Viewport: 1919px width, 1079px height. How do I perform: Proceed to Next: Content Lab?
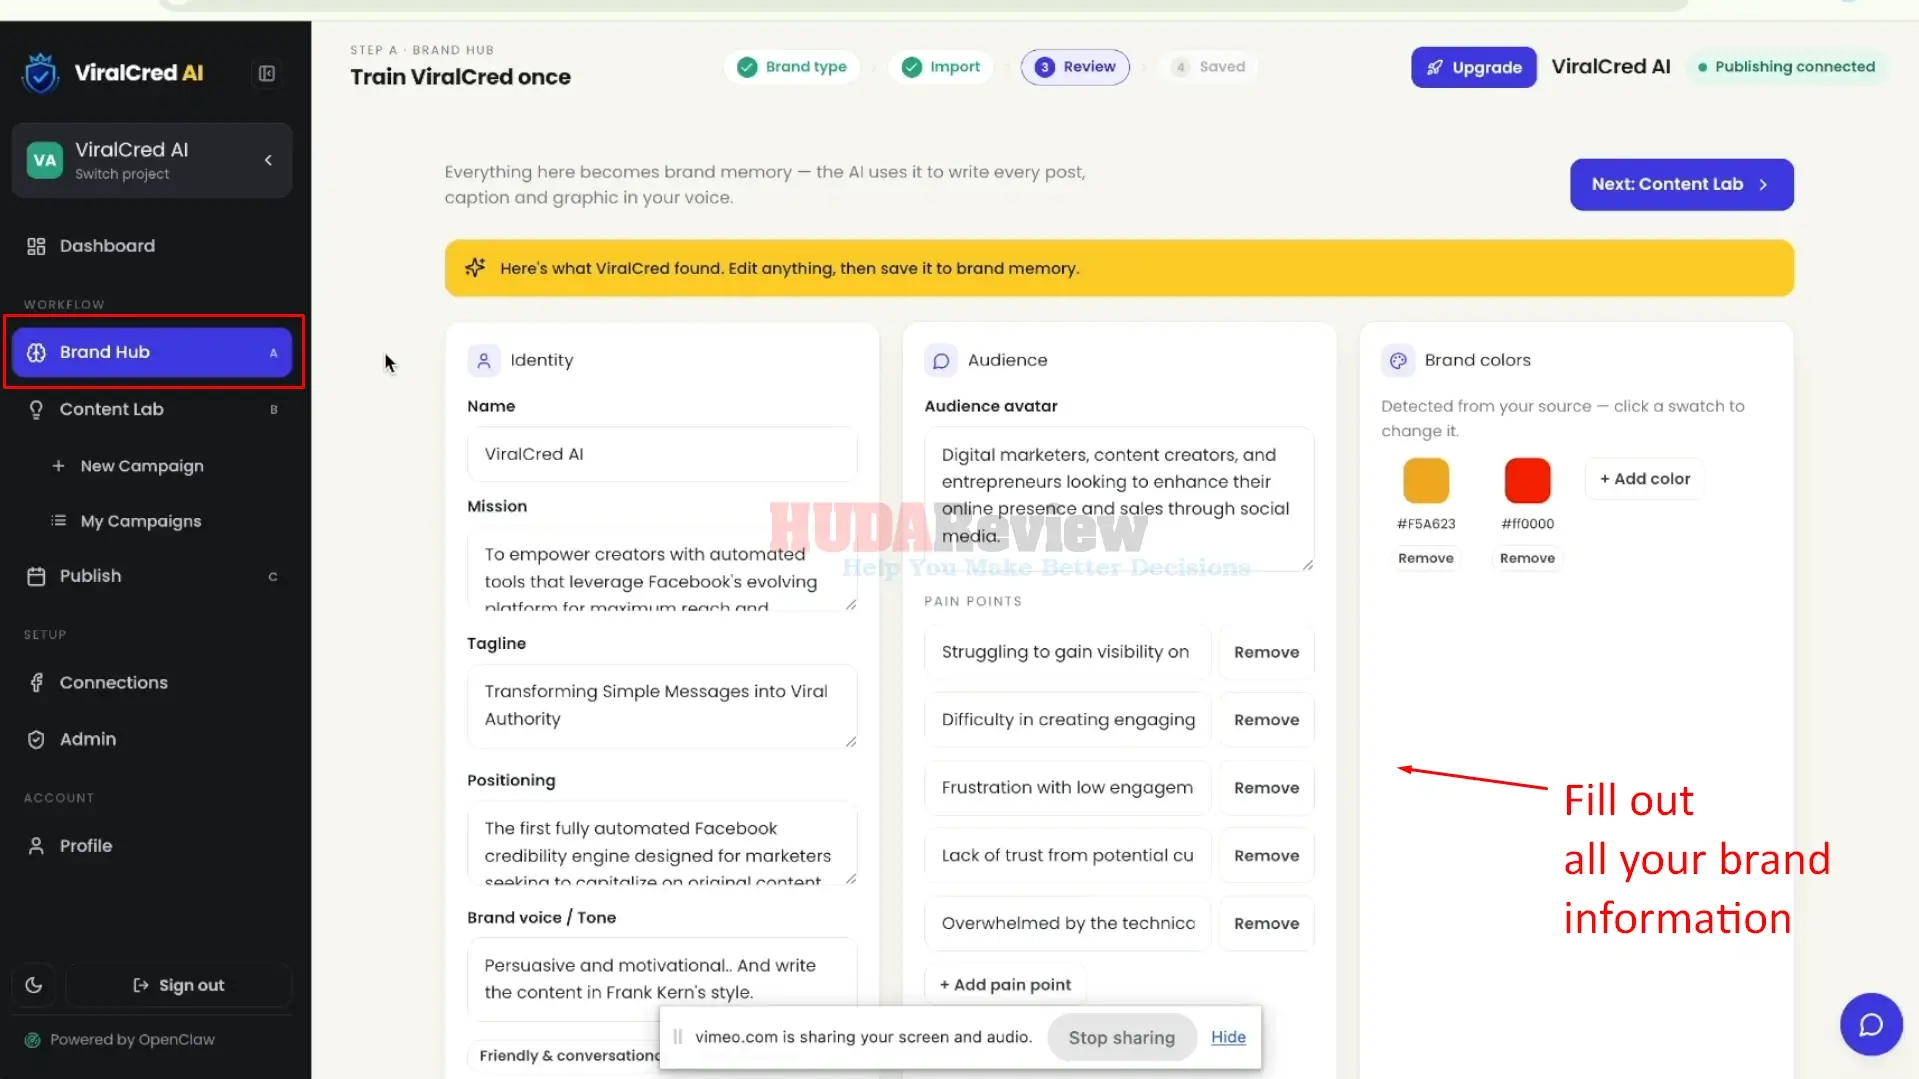click(x=1681, y=184)
